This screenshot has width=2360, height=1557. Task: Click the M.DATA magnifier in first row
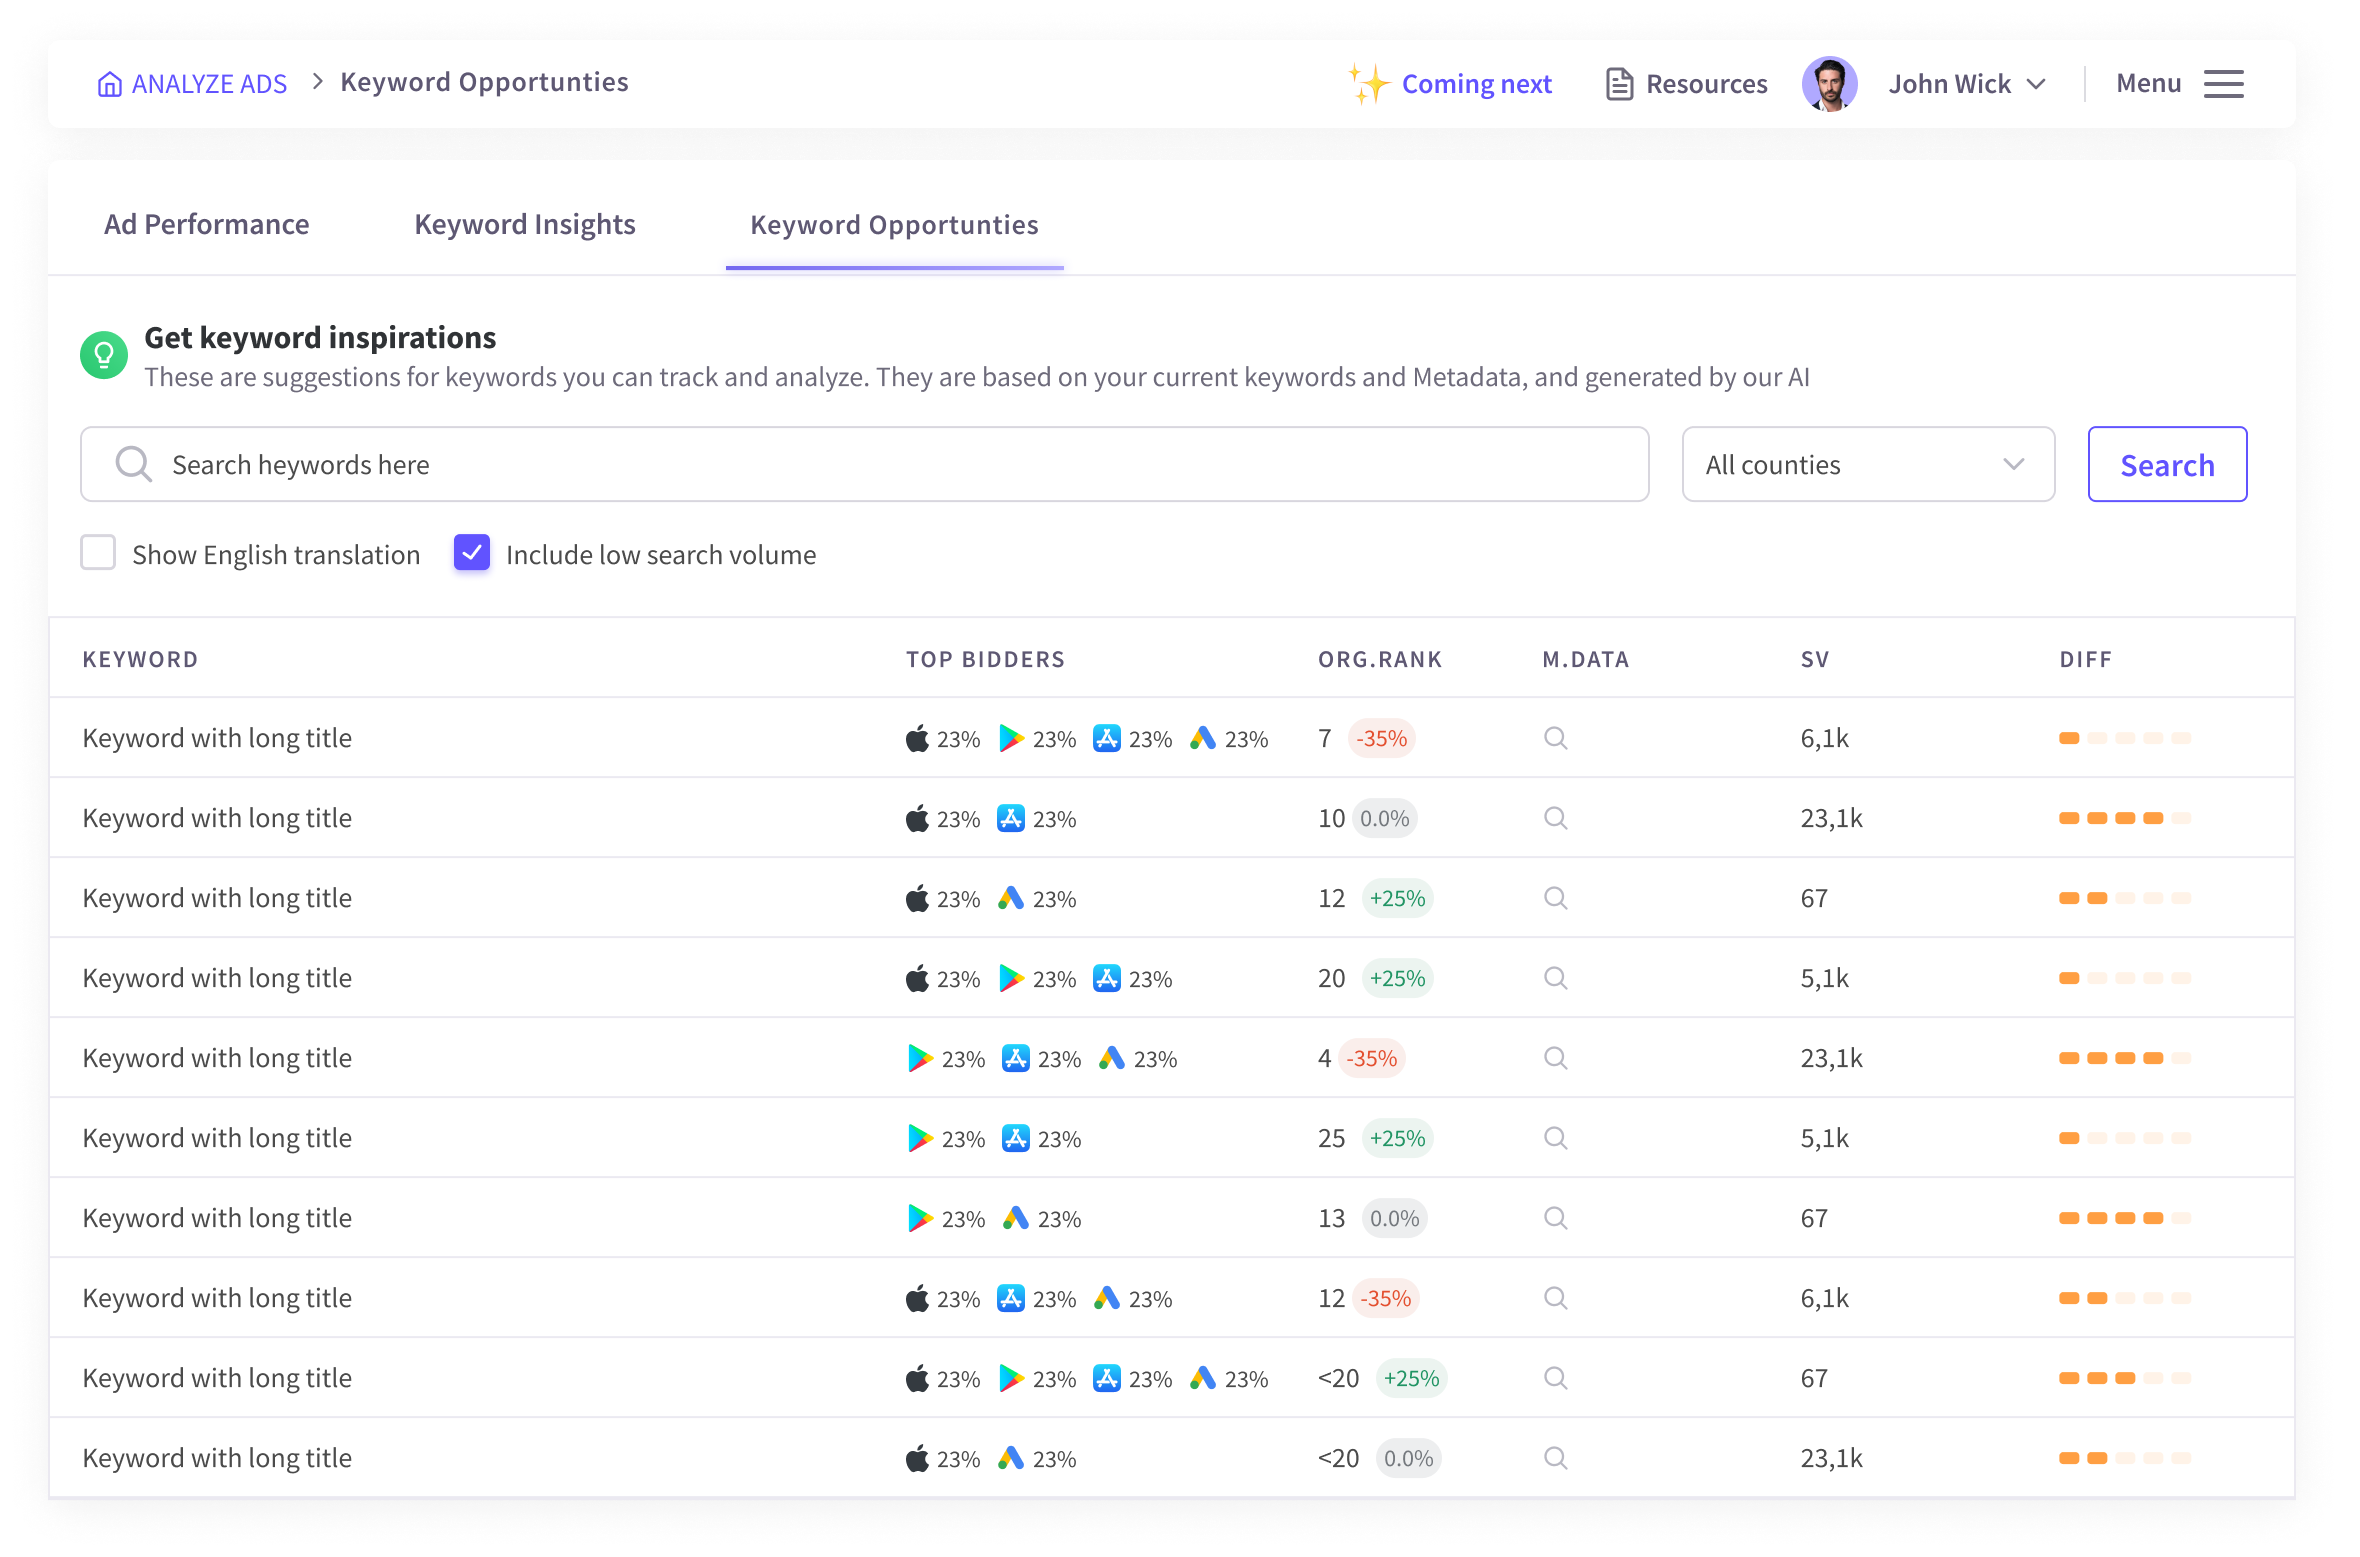(1555, 738)
